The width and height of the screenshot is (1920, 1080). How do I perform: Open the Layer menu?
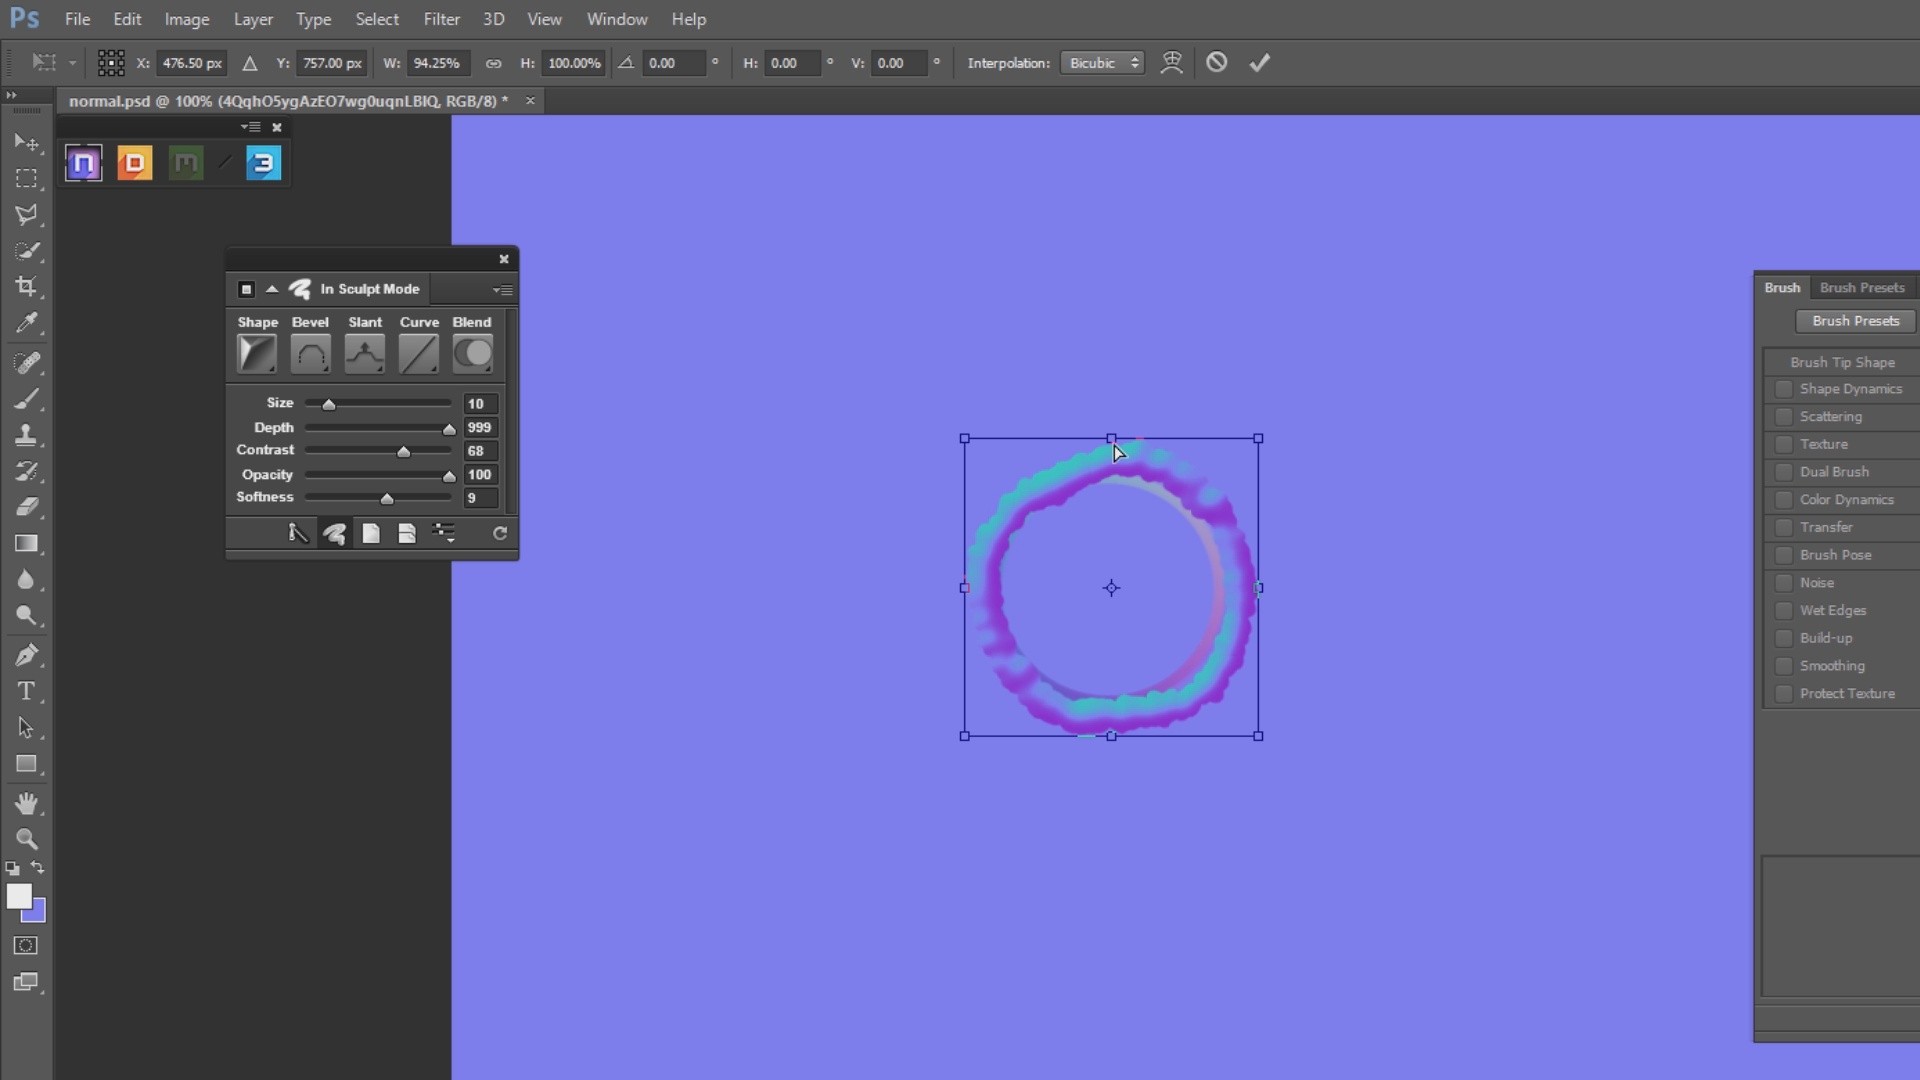253,18
